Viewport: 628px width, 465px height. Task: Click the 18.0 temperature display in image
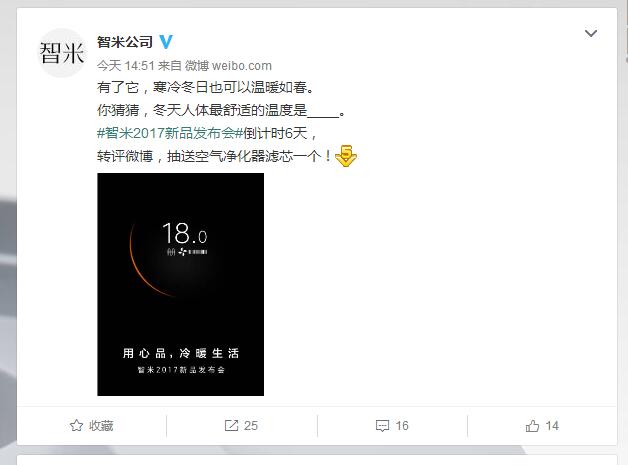point(185,233)
